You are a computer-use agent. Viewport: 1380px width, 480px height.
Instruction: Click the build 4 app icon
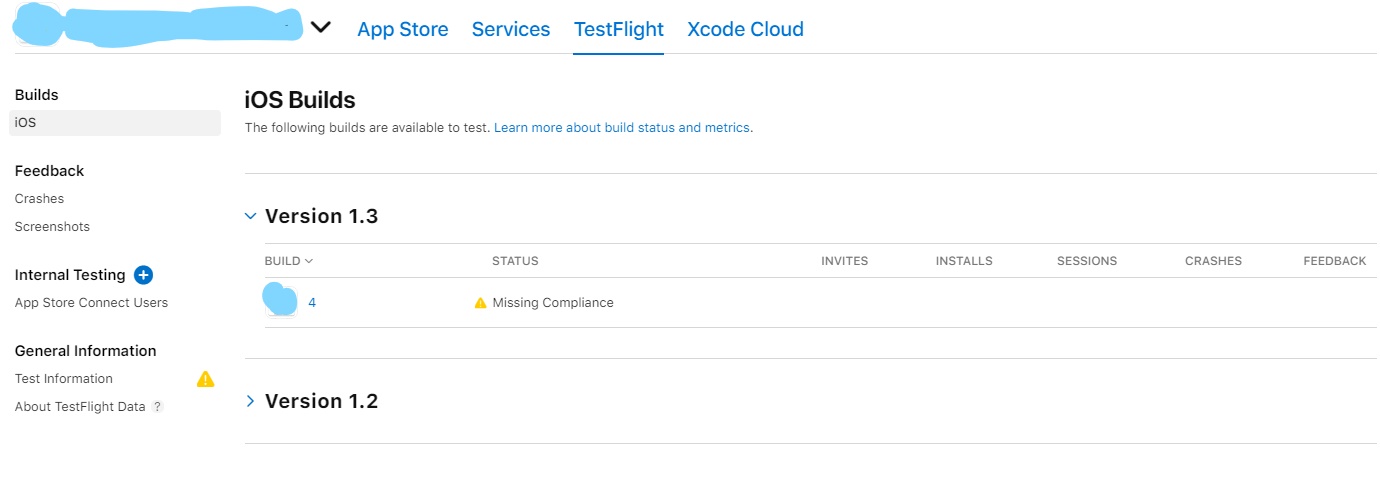click(x=280, y=300)
